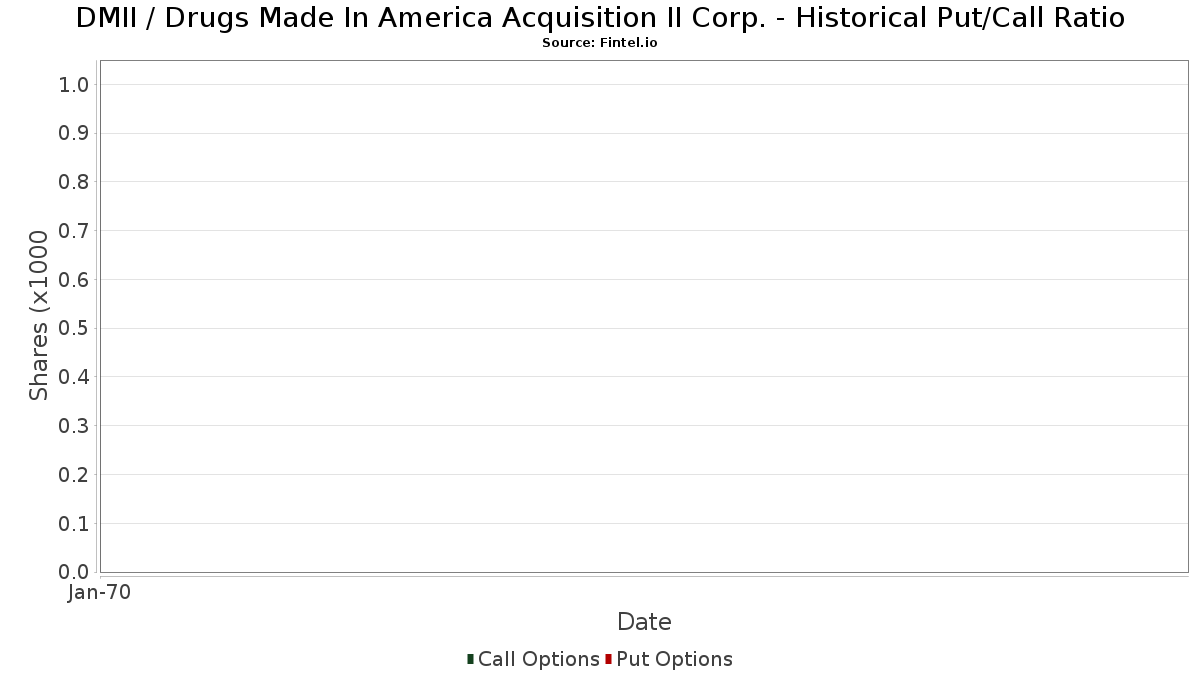This screenshot has width=1200, height=675.
Task: Click the Historical Put/Call Ratio chart title
Action: (x=600, y=18)
